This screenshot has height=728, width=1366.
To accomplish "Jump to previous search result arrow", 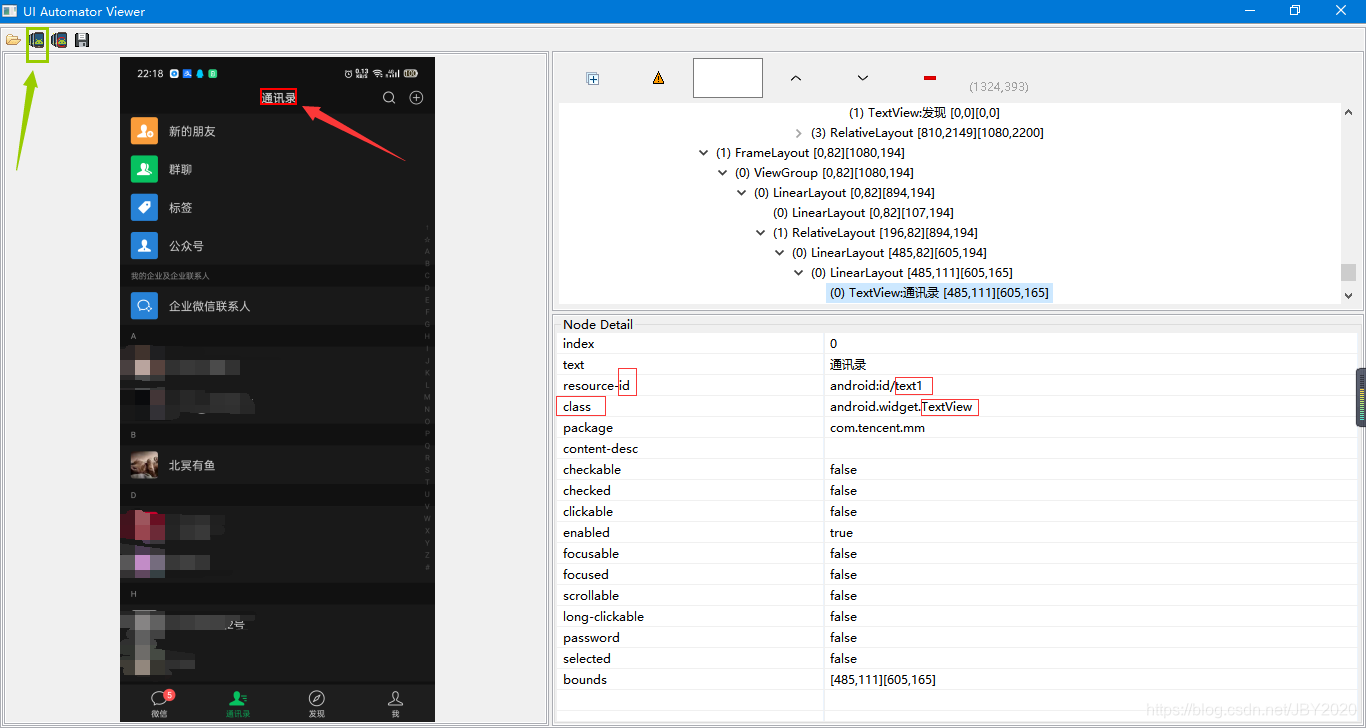I will pos(796,77).
